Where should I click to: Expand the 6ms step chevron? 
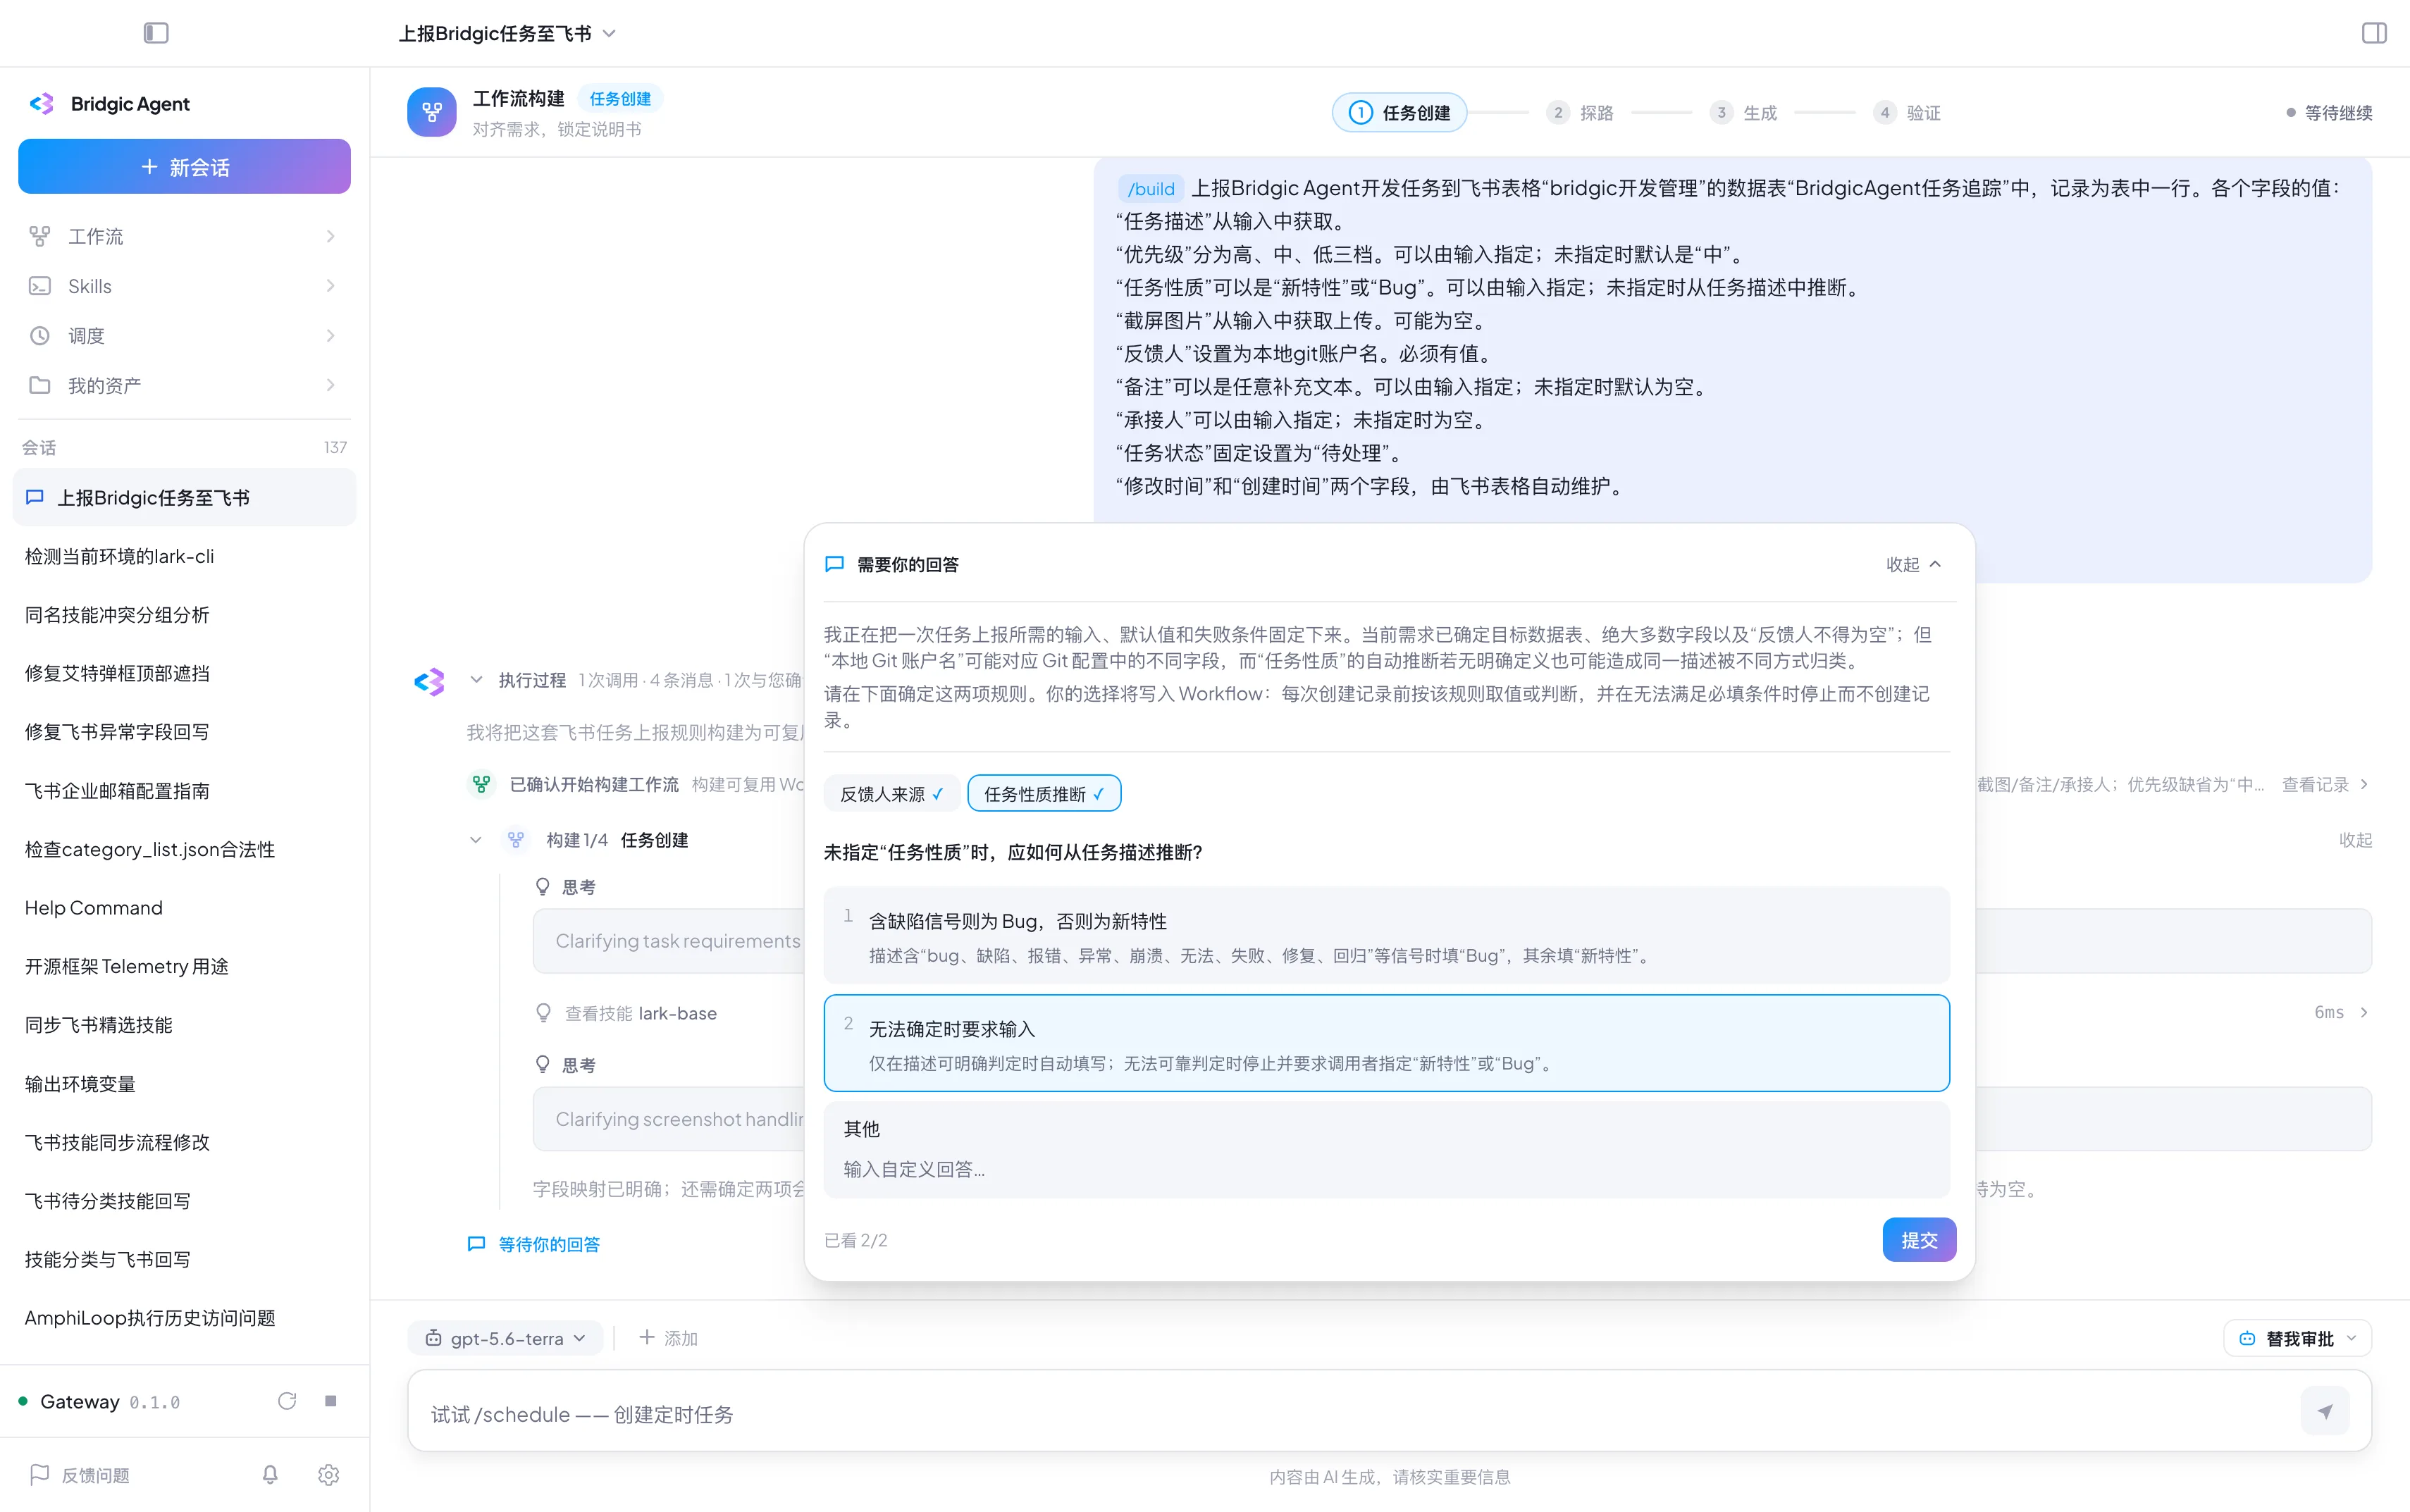pos(2364,1012)
